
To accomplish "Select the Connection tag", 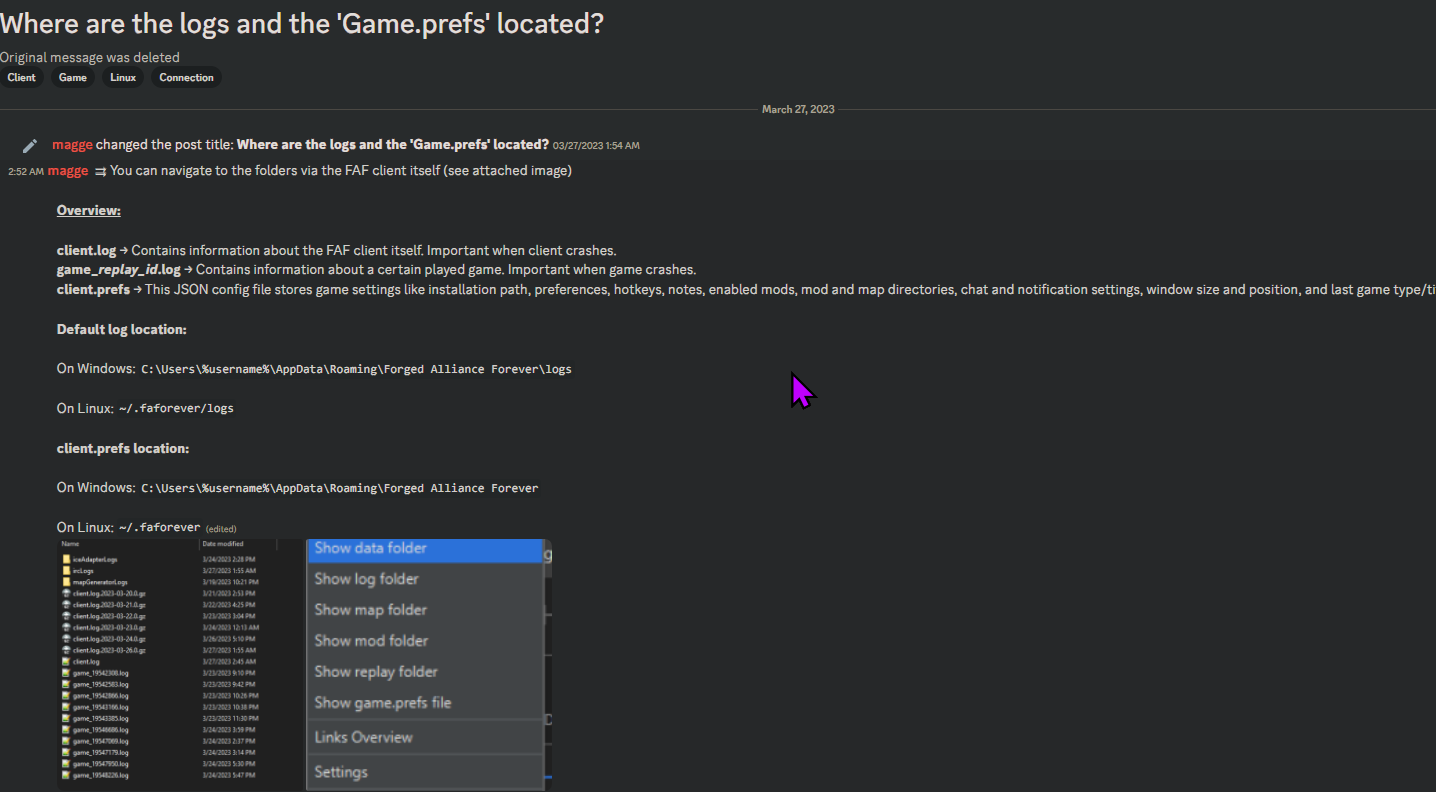I will (186, 77).
